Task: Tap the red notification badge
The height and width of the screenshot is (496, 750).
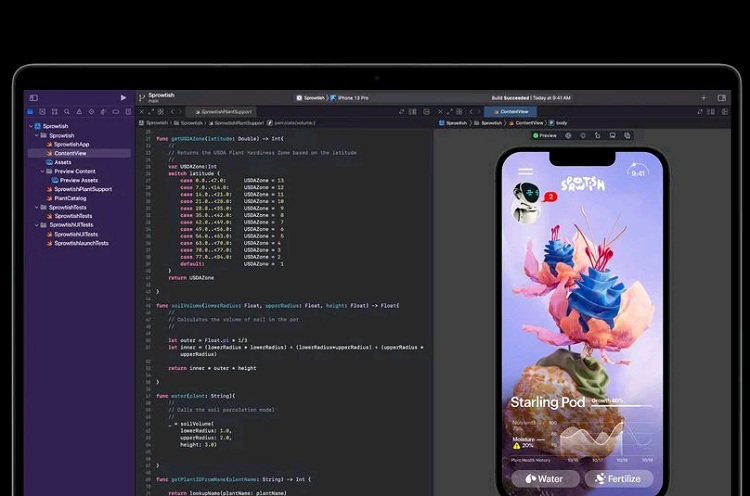Action: coord(551,197)
